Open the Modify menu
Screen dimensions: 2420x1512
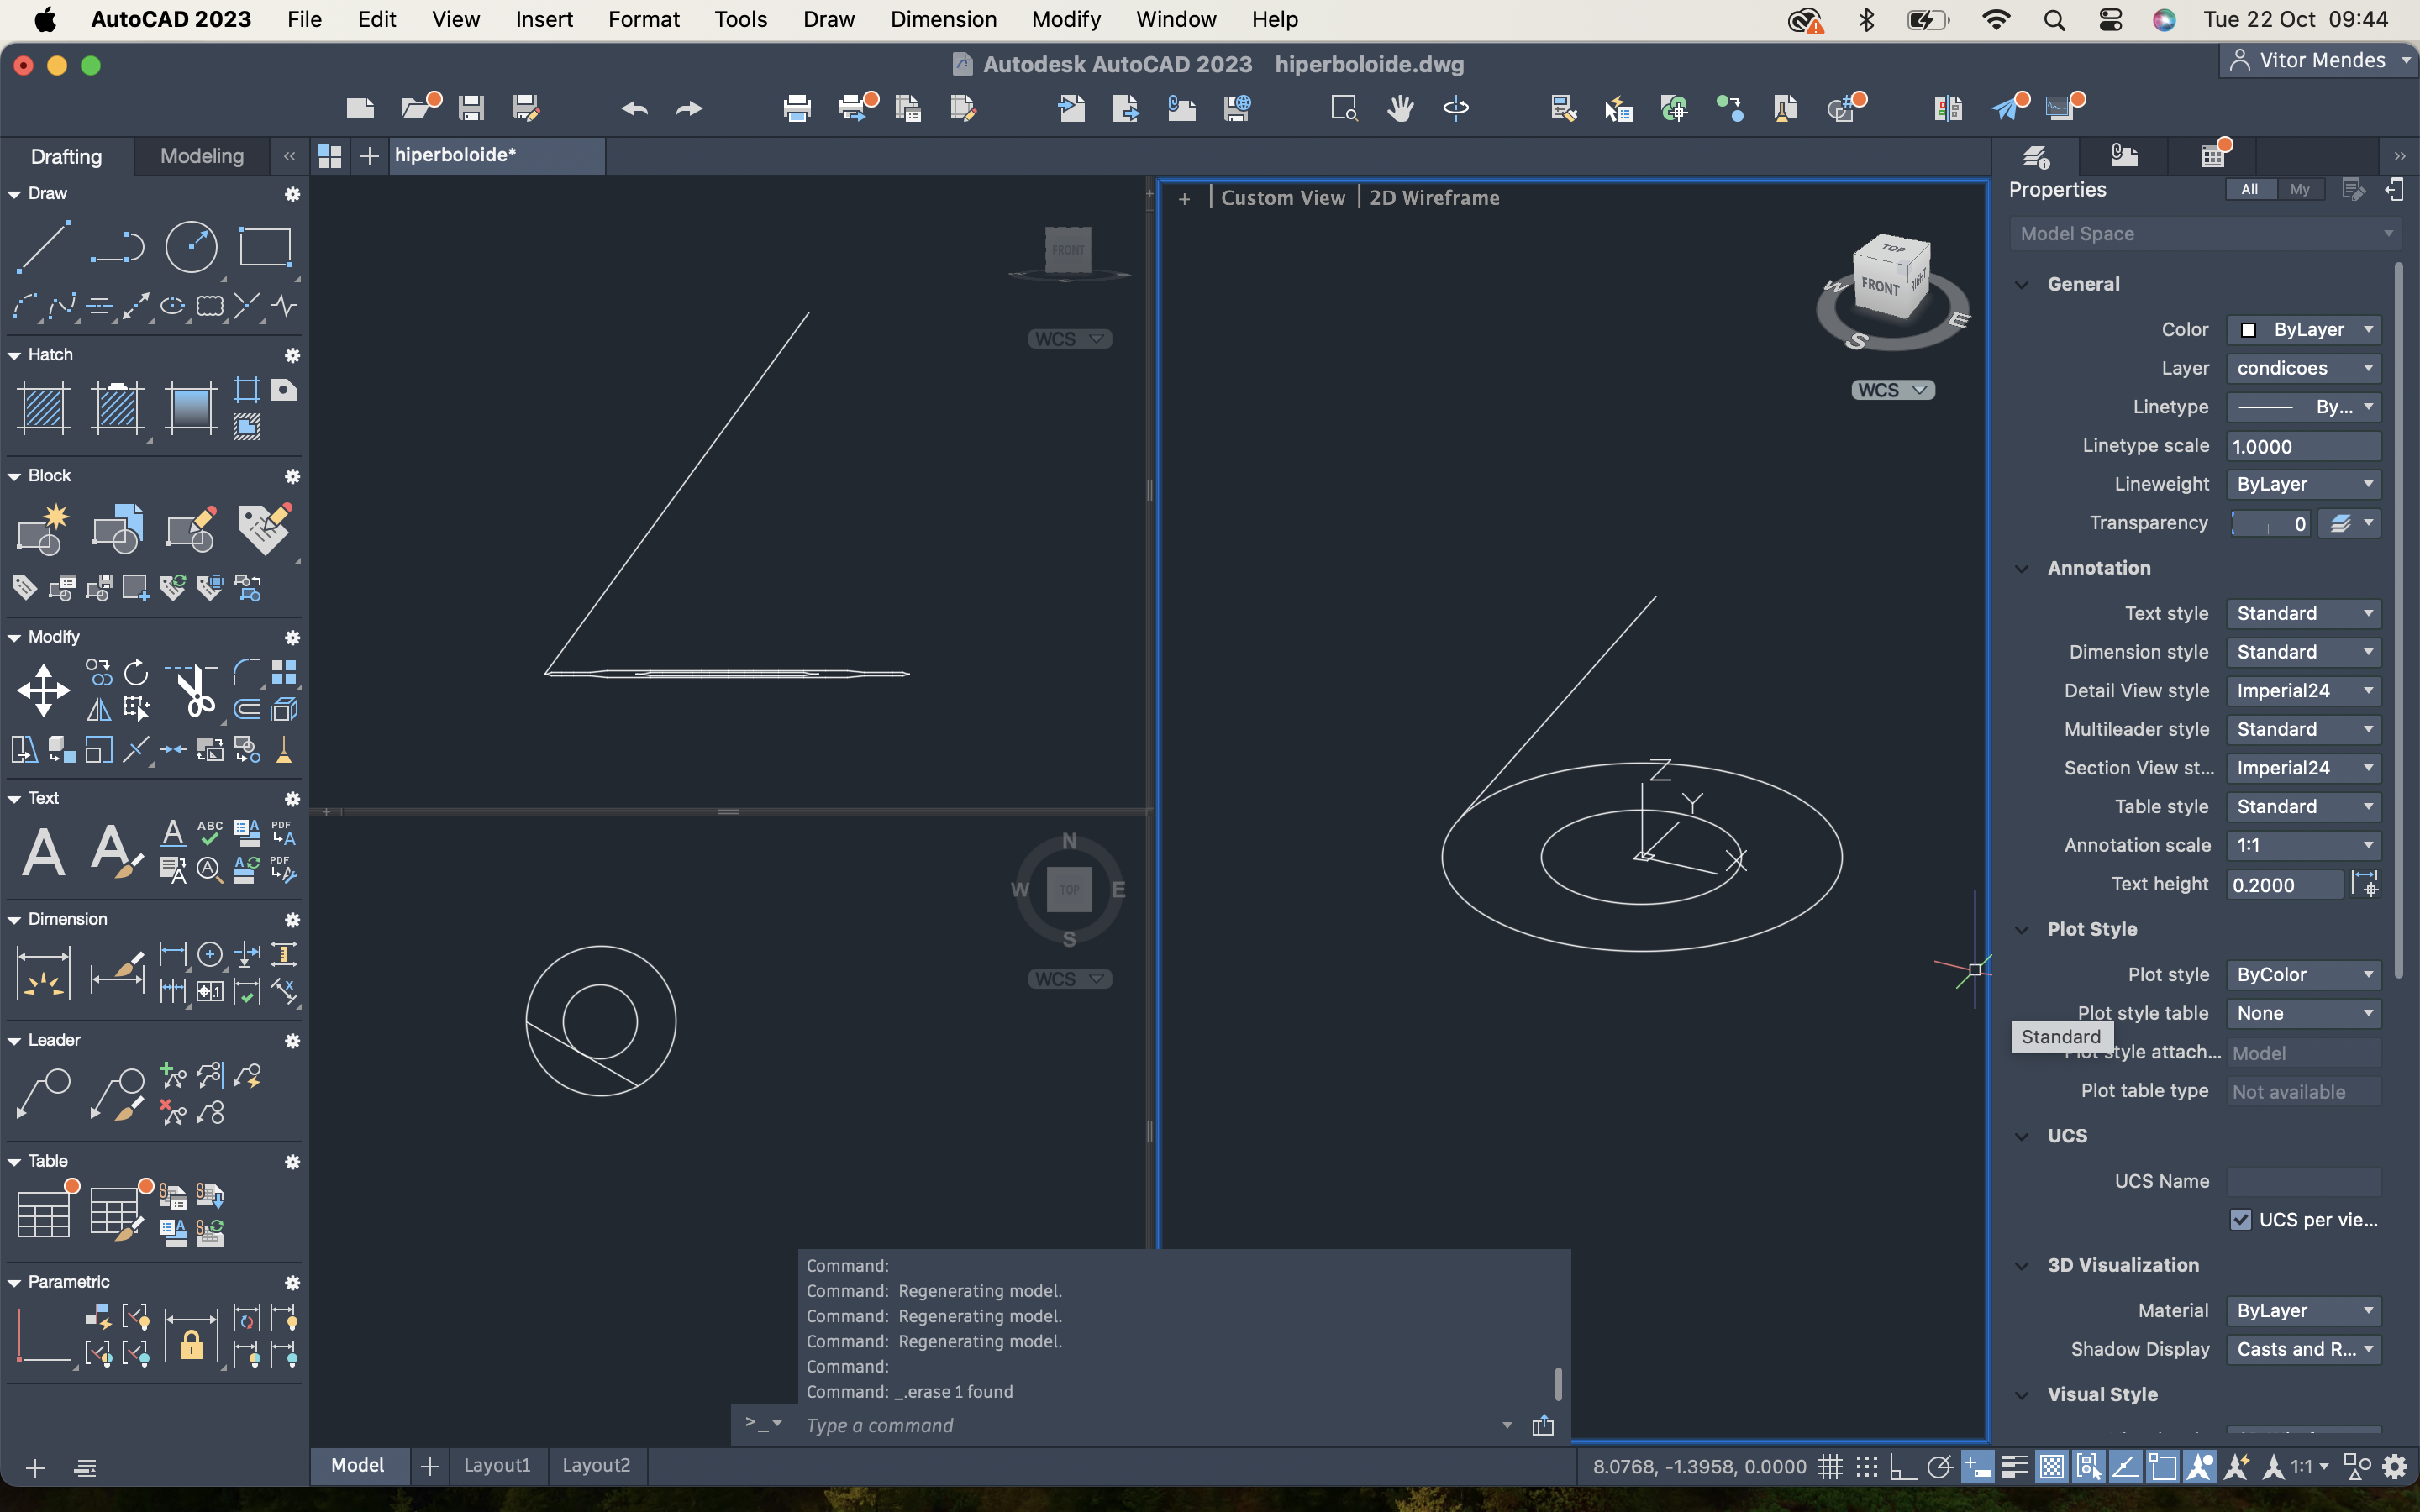(1066, 19)
